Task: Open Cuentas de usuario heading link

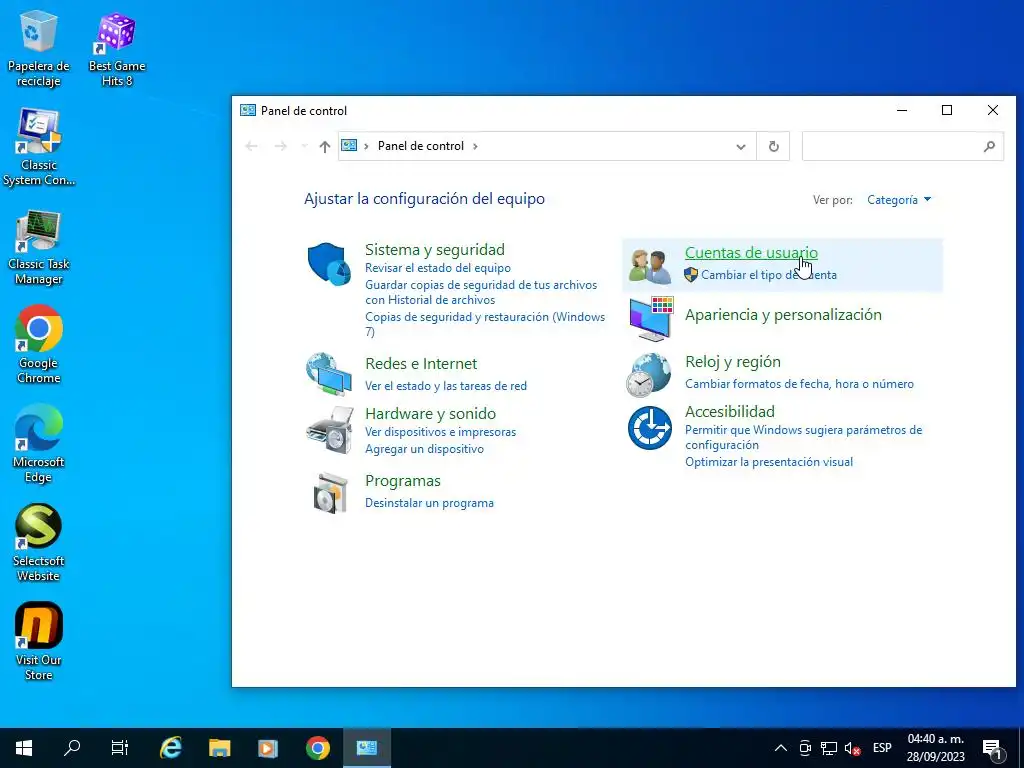Action: (751, 253)
